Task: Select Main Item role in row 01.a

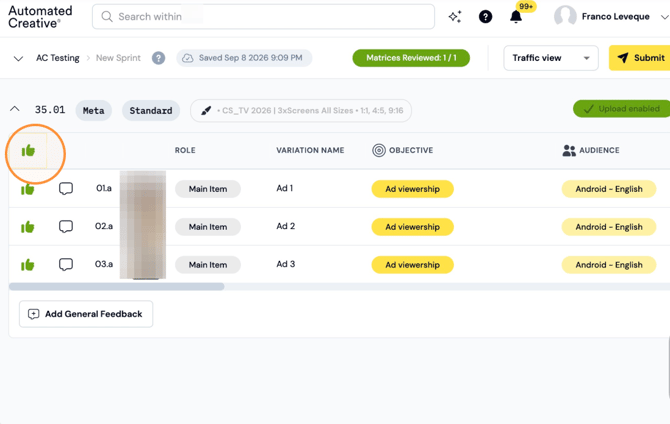Action: pyautogui.click(x=208, y=189)
